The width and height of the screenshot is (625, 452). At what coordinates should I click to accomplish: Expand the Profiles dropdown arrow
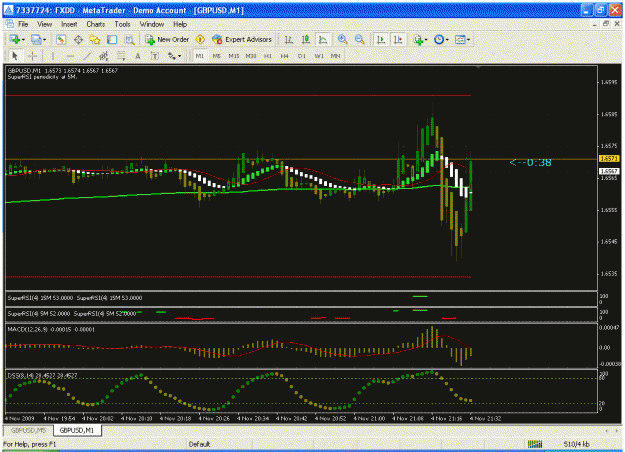pos(44,40)
